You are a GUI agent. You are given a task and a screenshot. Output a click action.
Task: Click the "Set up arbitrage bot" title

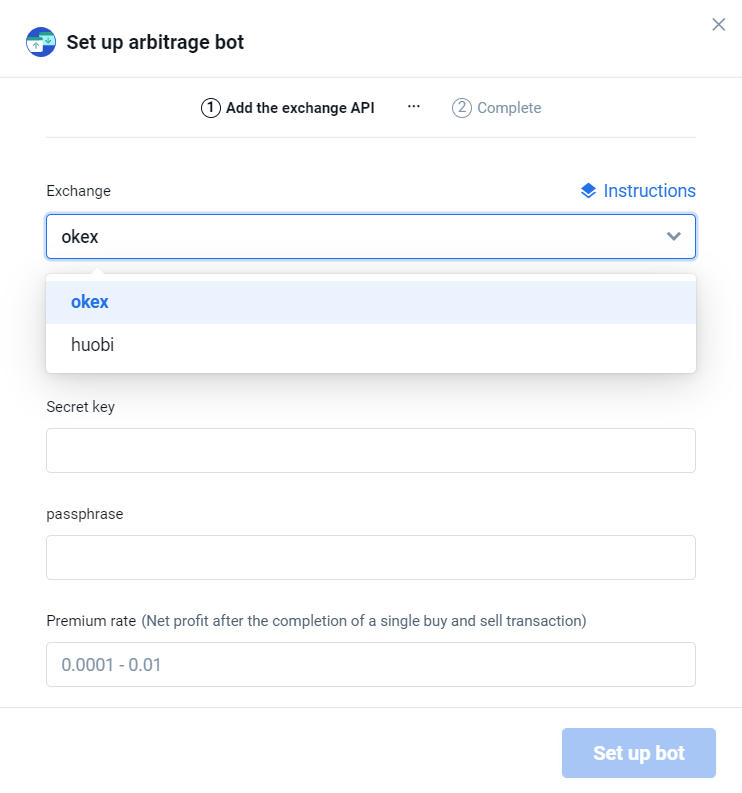pyautogui.click(x=155, y=42)
